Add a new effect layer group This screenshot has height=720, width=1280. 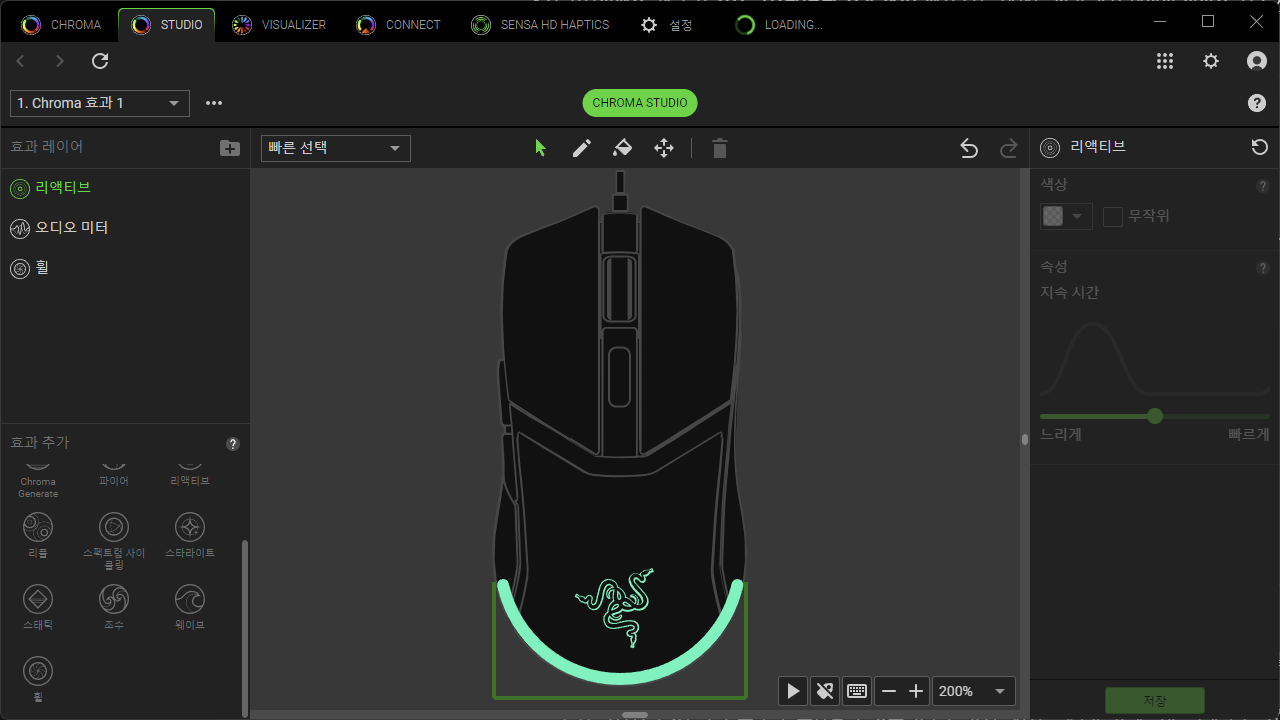(230, 147)
